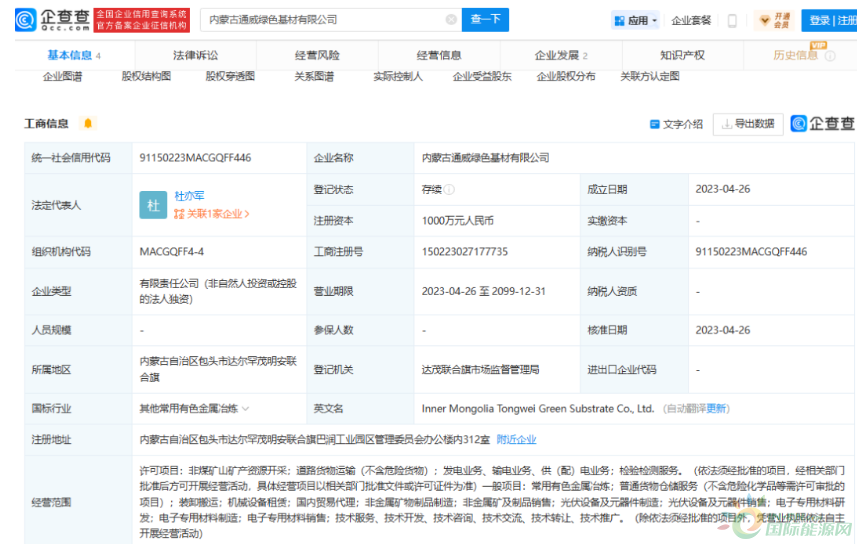Click the info icon beside 历史信息
The height and width of the screenshot is (544, 857).
coord(830,56)
